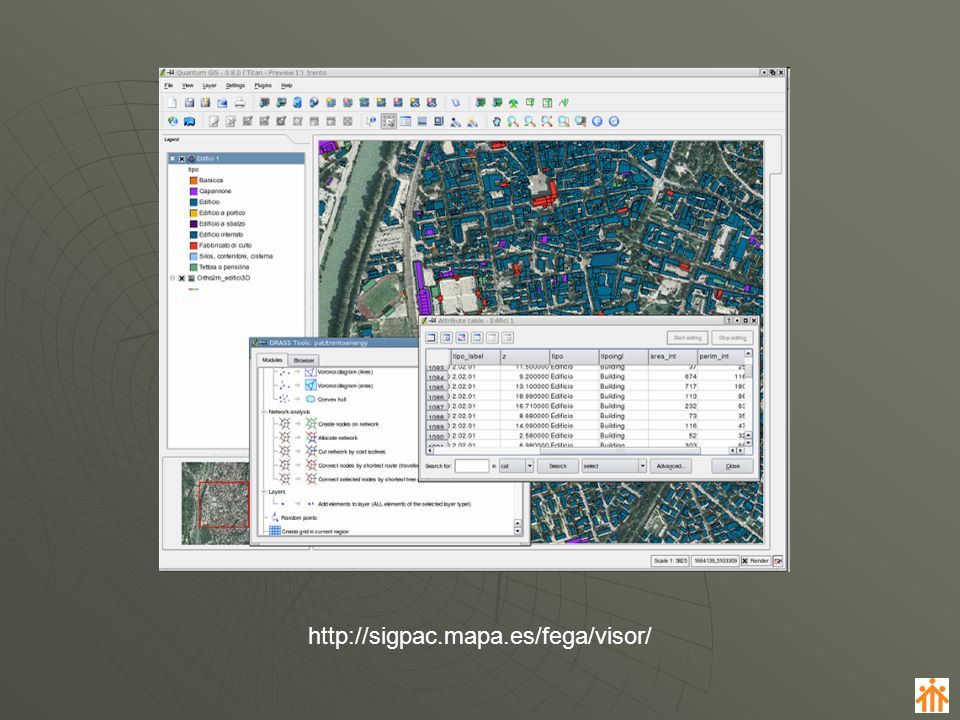Toggle the Render checkbox in status bar
This screenshot has width=960, height=720.
[x=745, y=561]
